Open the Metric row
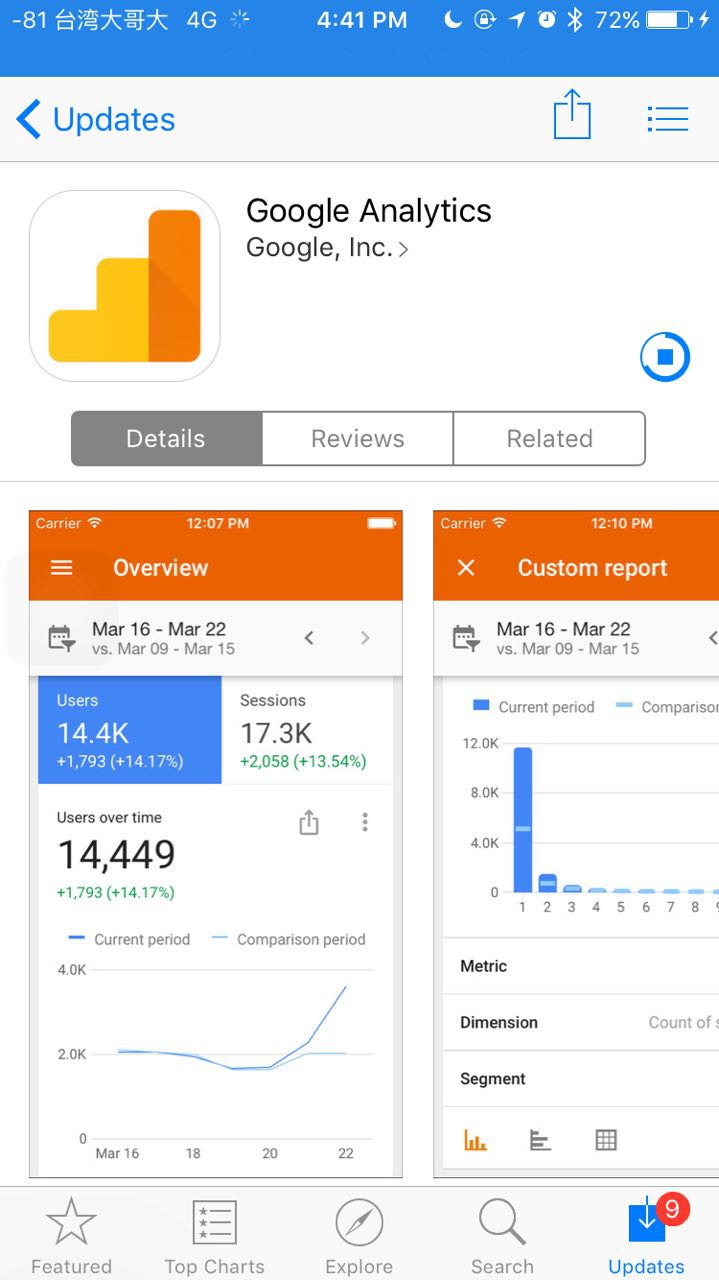 [581, 966]
